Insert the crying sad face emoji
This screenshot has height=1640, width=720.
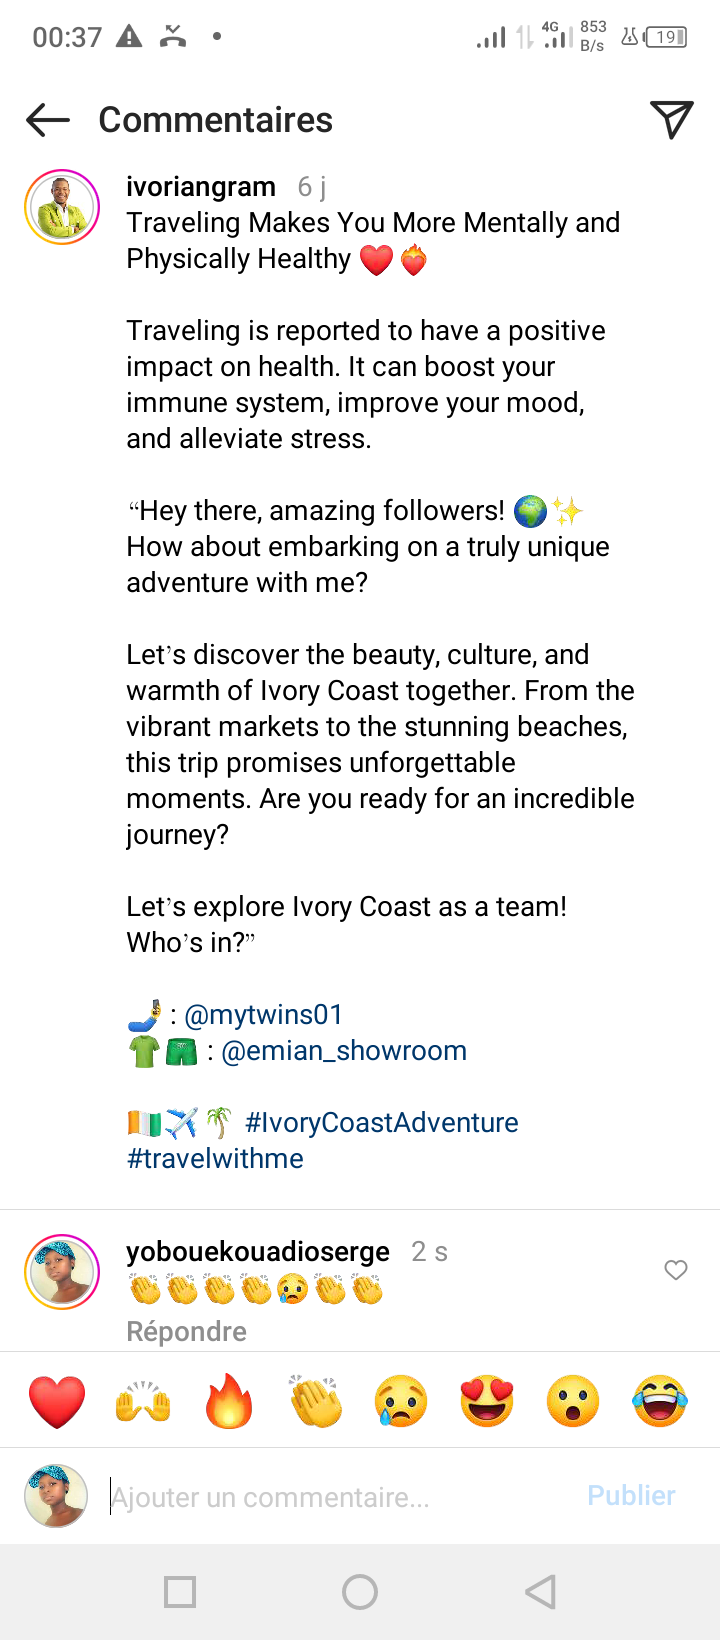tap(401, 1401)
